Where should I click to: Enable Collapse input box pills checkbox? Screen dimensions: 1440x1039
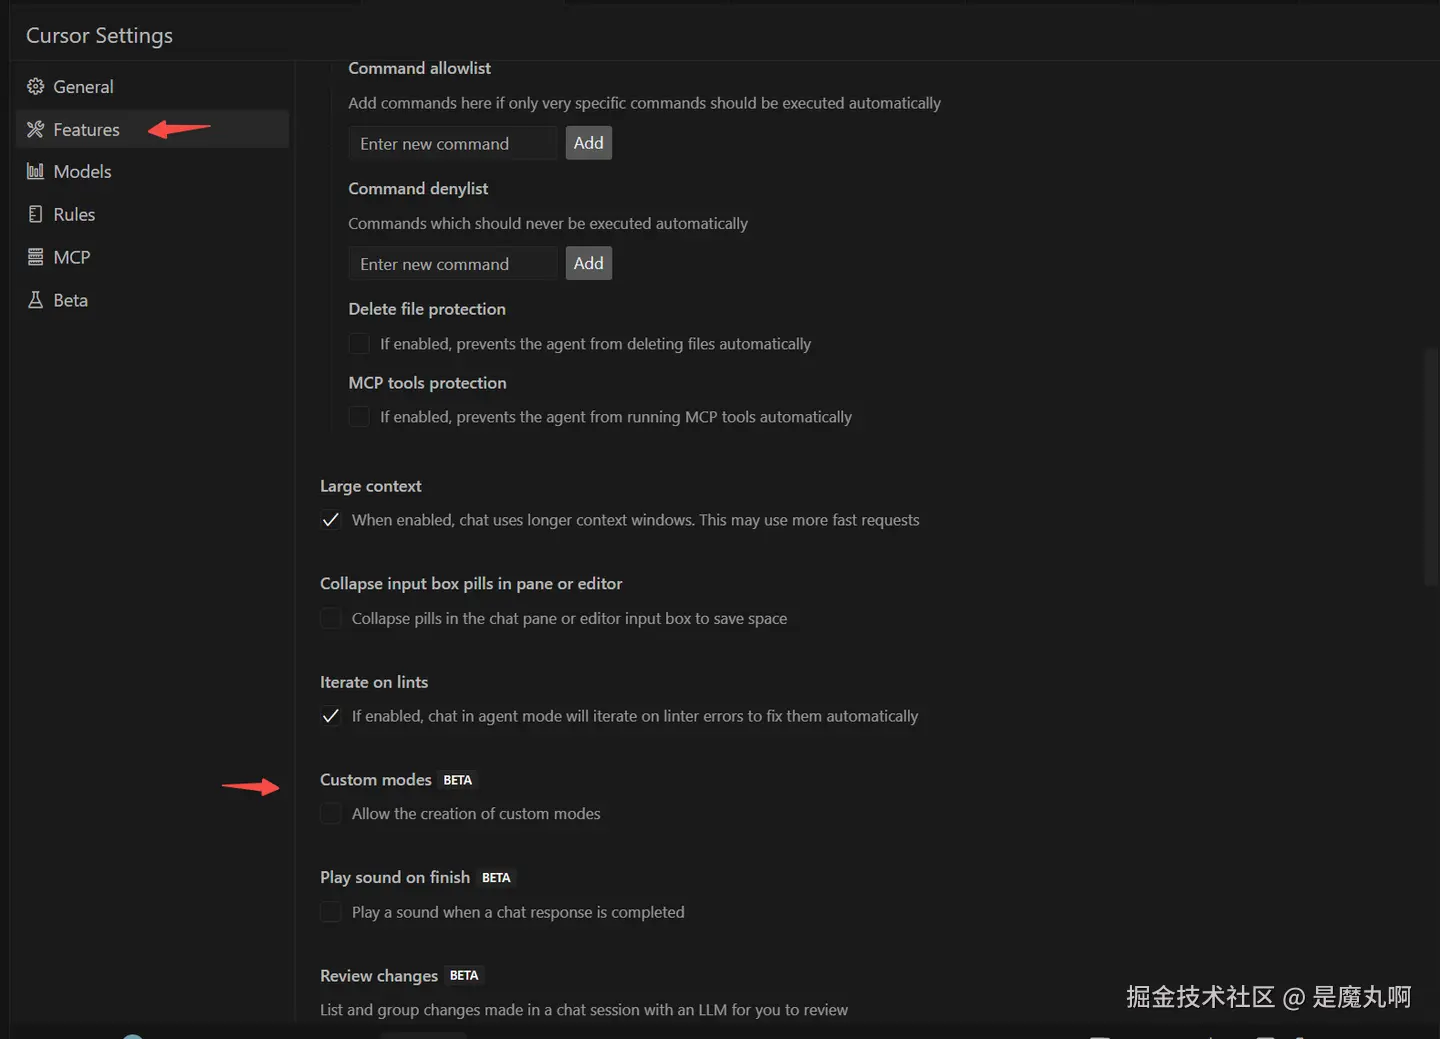point(331,619)
